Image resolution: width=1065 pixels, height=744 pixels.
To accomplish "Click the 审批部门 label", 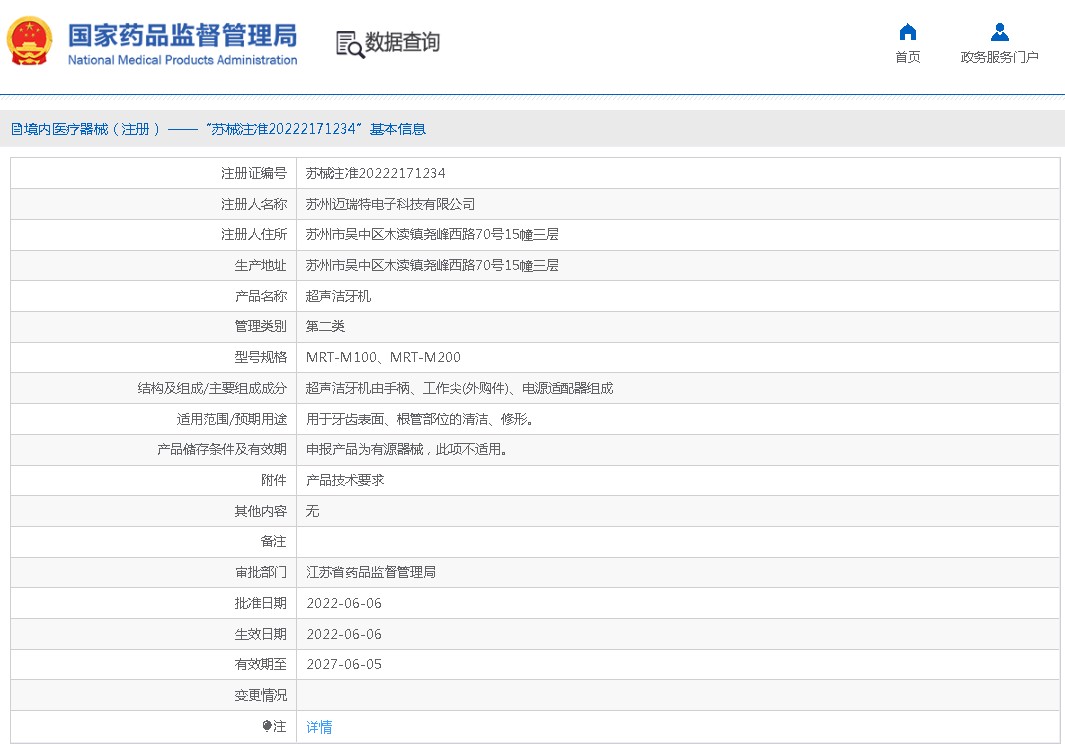I will tap(261, 572).
